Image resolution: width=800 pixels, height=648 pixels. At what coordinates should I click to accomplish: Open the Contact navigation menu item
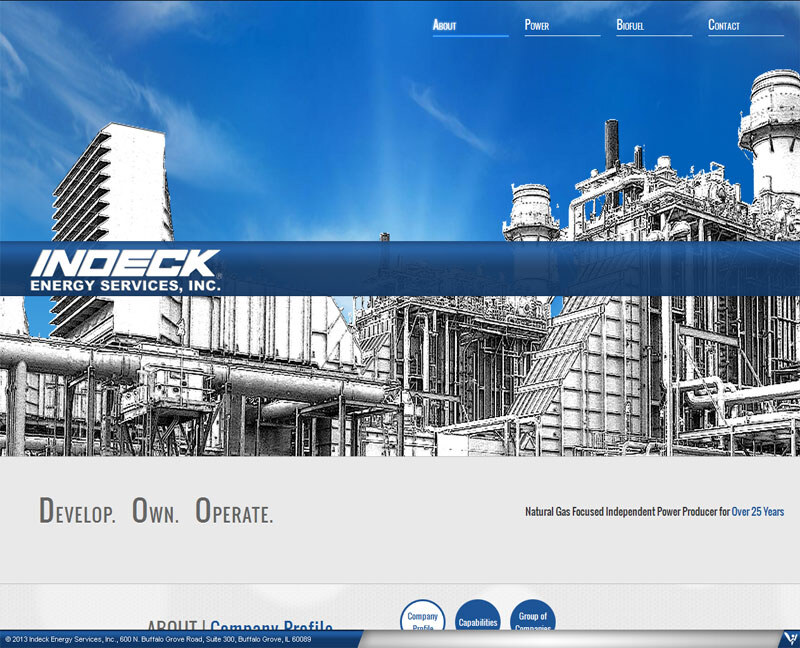[745, 26]
